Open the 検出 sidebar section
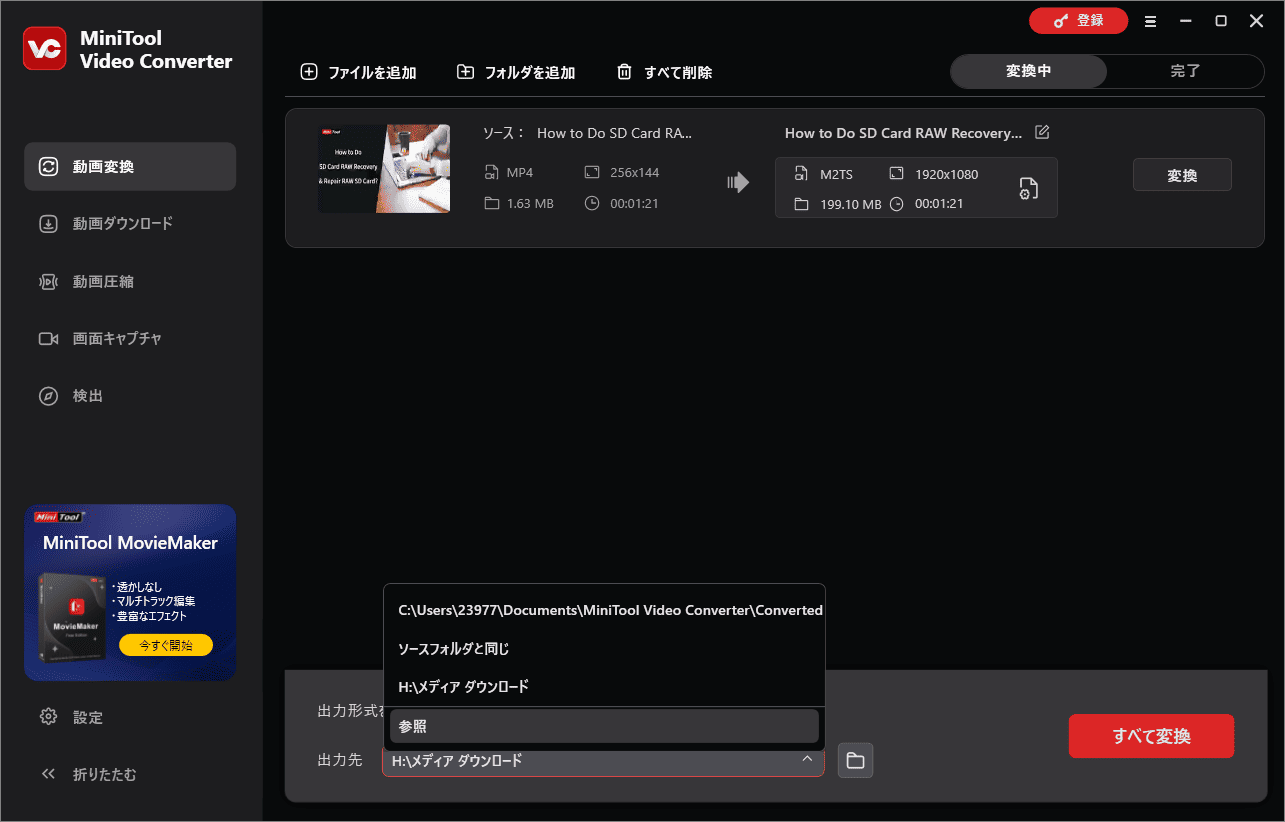Screen dimensions: 1285x822 click(130, 396)
